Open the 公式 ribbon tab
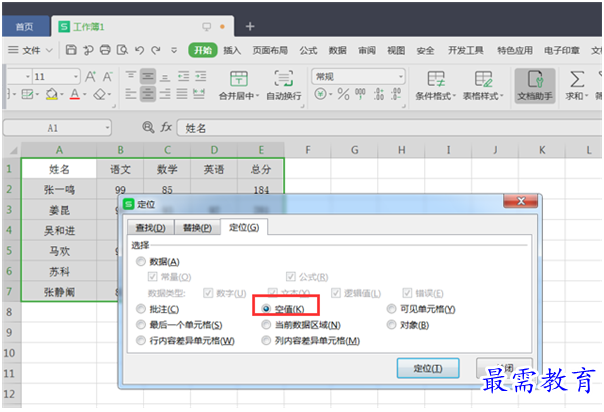This screenshot has width=604, height=412. coord(308,50)
